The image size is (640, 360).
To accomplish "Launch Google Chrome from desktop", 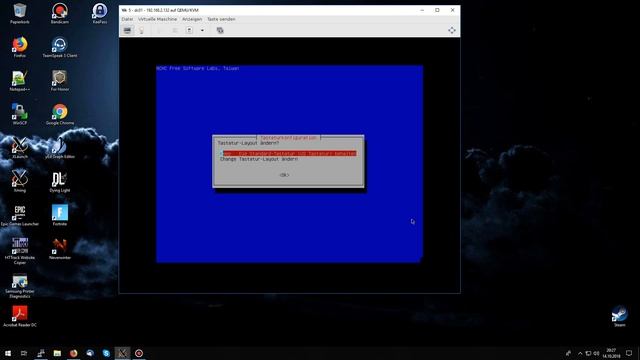I will point(60,114).
